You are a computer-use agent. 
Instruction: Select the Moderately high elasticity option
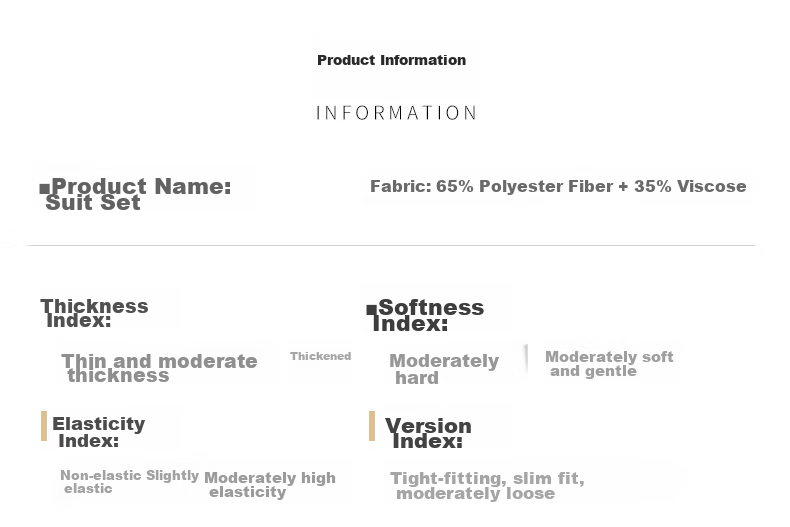270,484
